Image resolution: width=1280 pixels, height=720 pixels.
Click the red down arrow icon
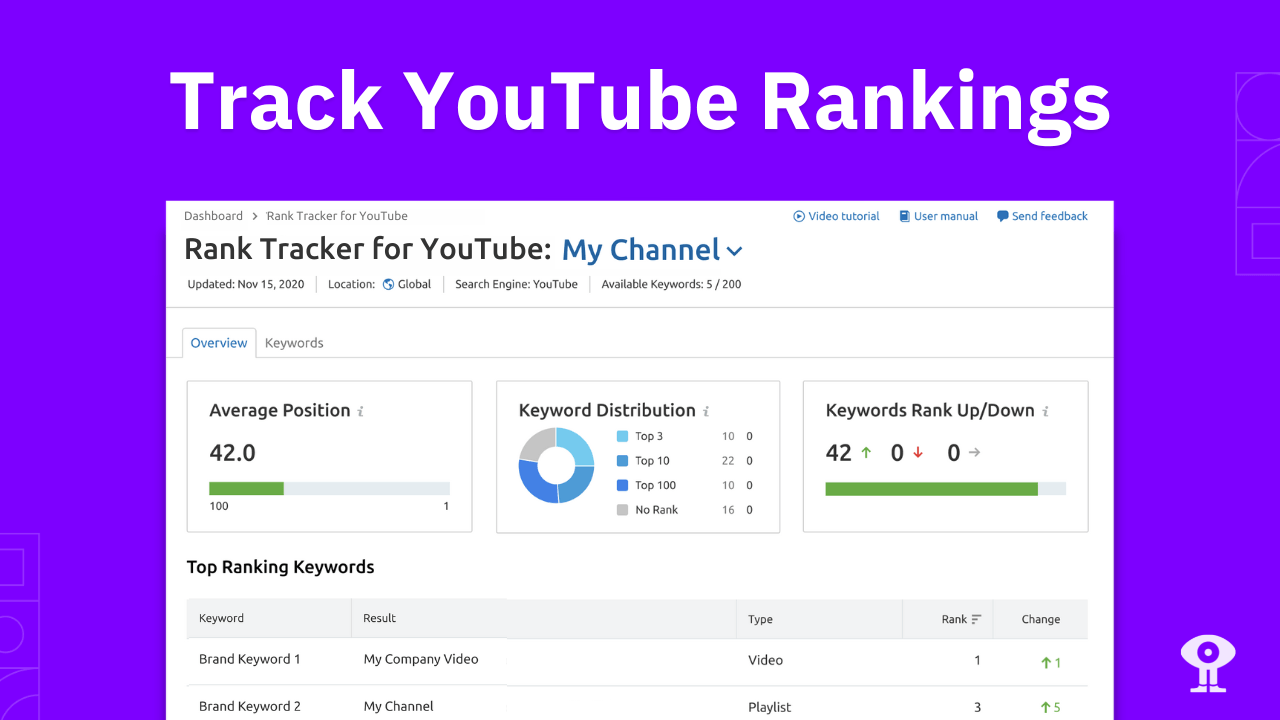pyautogui.click(x=917, y=453)
